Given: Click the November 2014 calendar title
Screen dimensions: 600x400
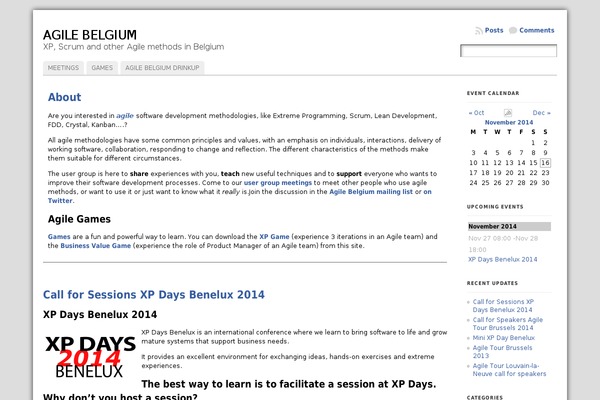Looking at the screenshot, I should point(509,122).
